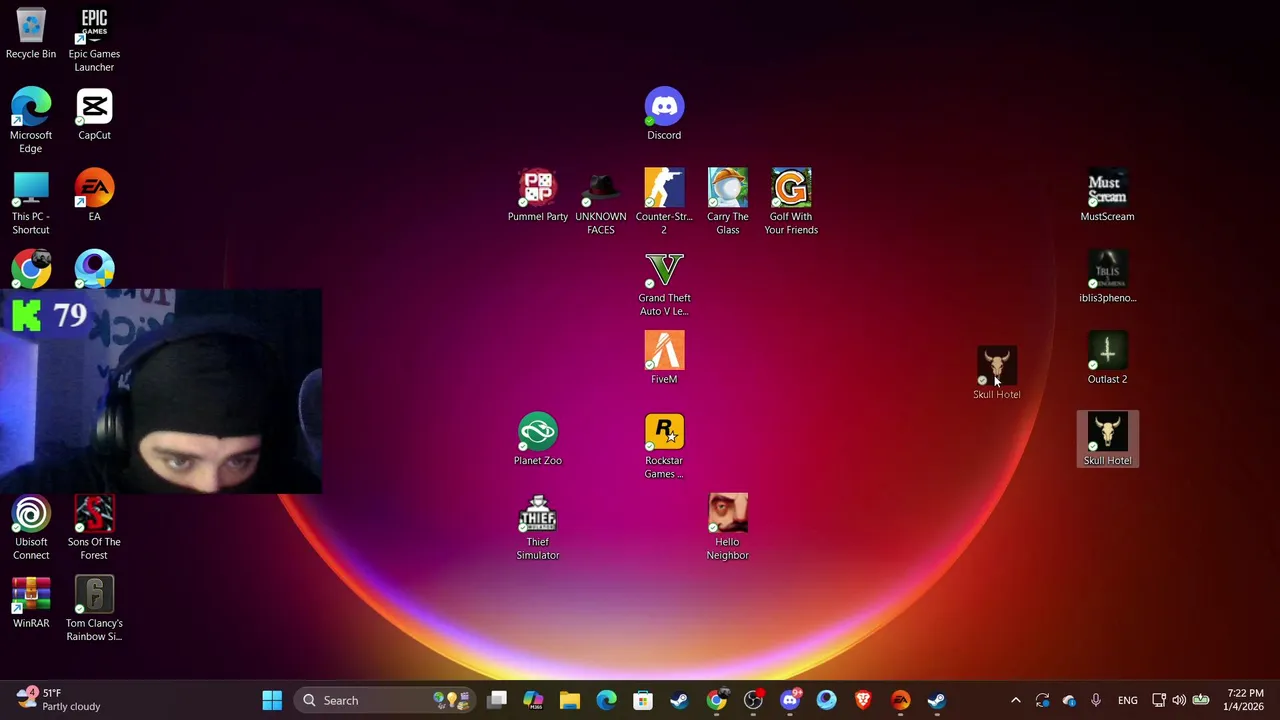
Task: Select the CapCut desktop icon
Action: point(94,114)
